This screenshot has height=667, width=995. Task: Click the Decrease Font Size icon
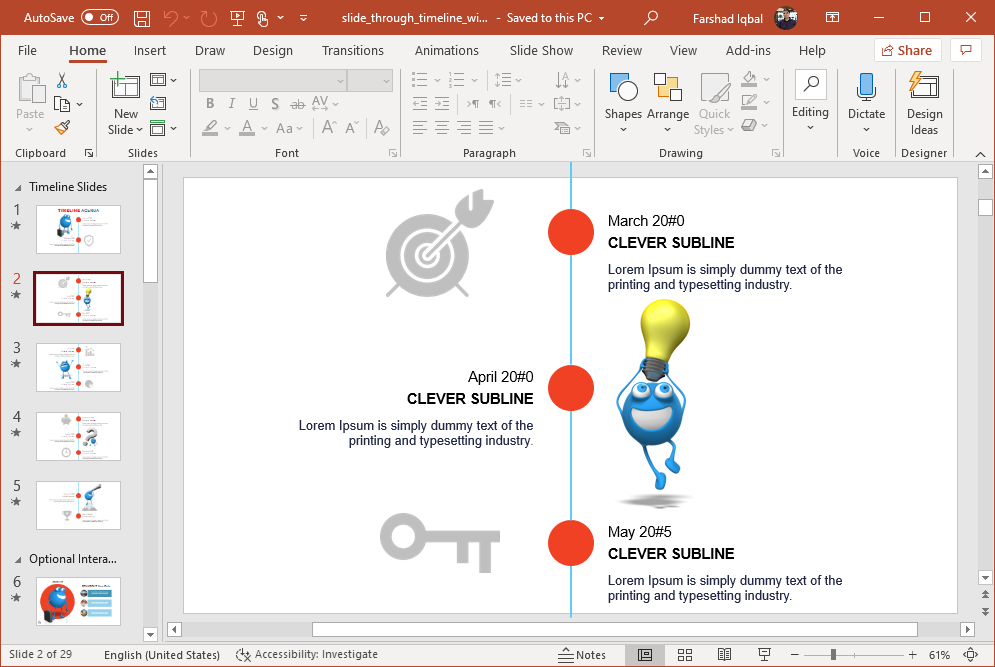click(x=352, y=128)
